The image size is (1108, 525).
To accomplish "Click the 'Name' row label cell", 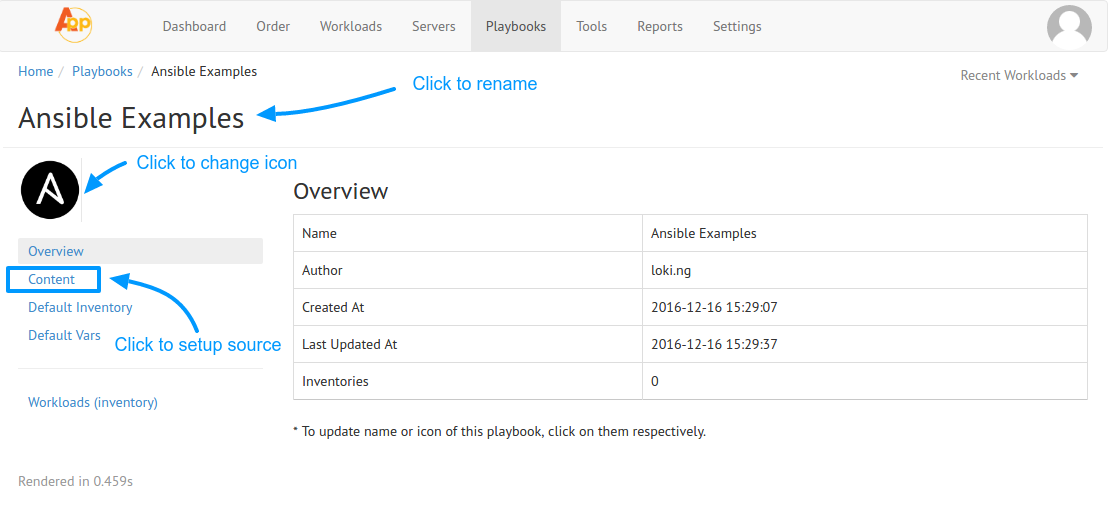I will tap(468, 233).
